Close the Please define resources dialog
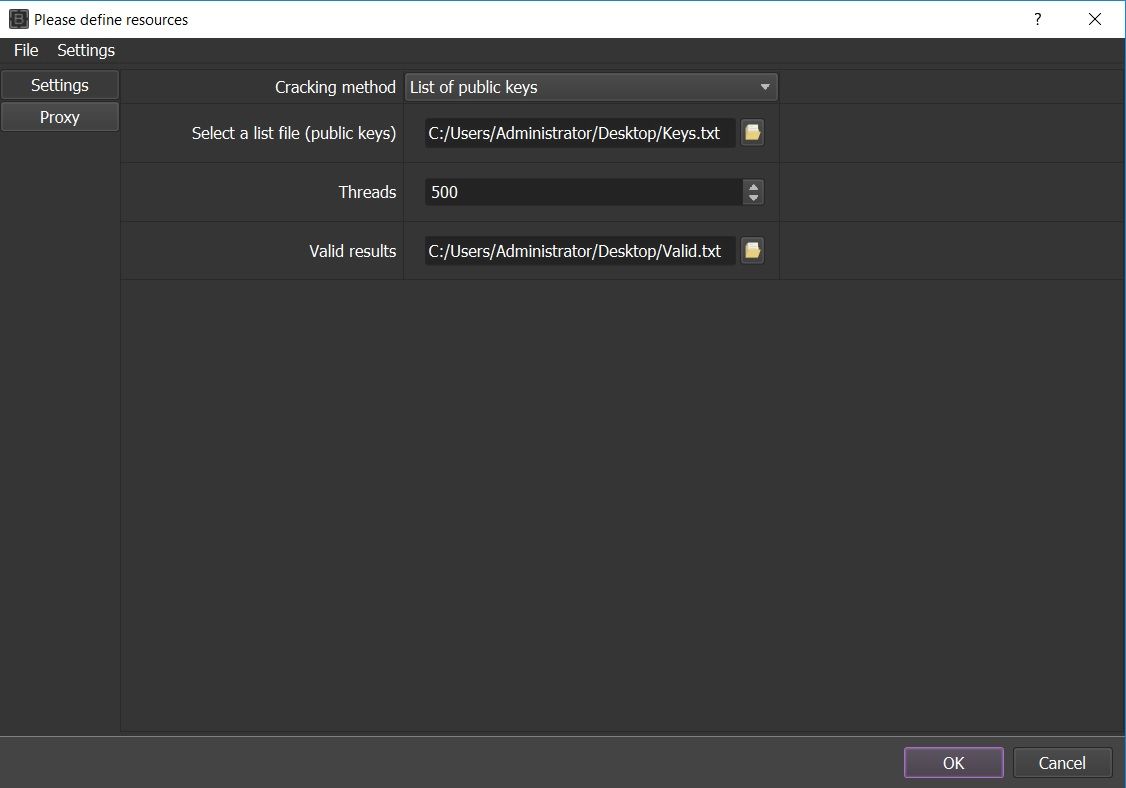Image resolution: width=1126 pixels, height=788 pixels. tap(1094, 19)
